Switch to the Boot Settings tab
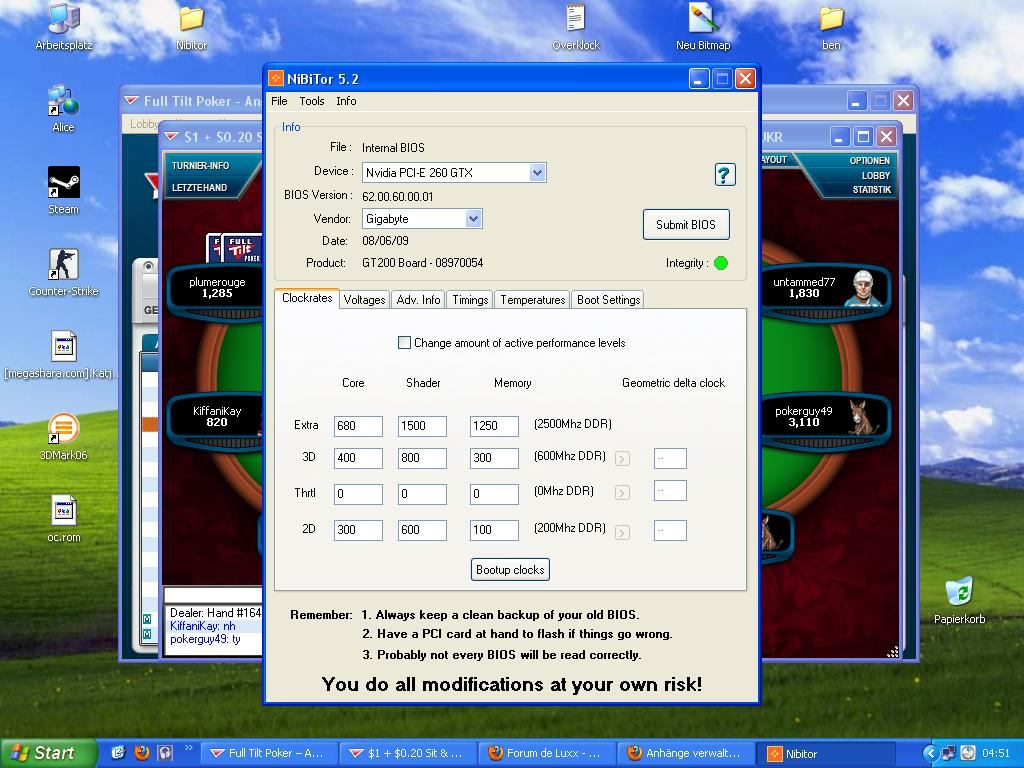 pos(609,300)
